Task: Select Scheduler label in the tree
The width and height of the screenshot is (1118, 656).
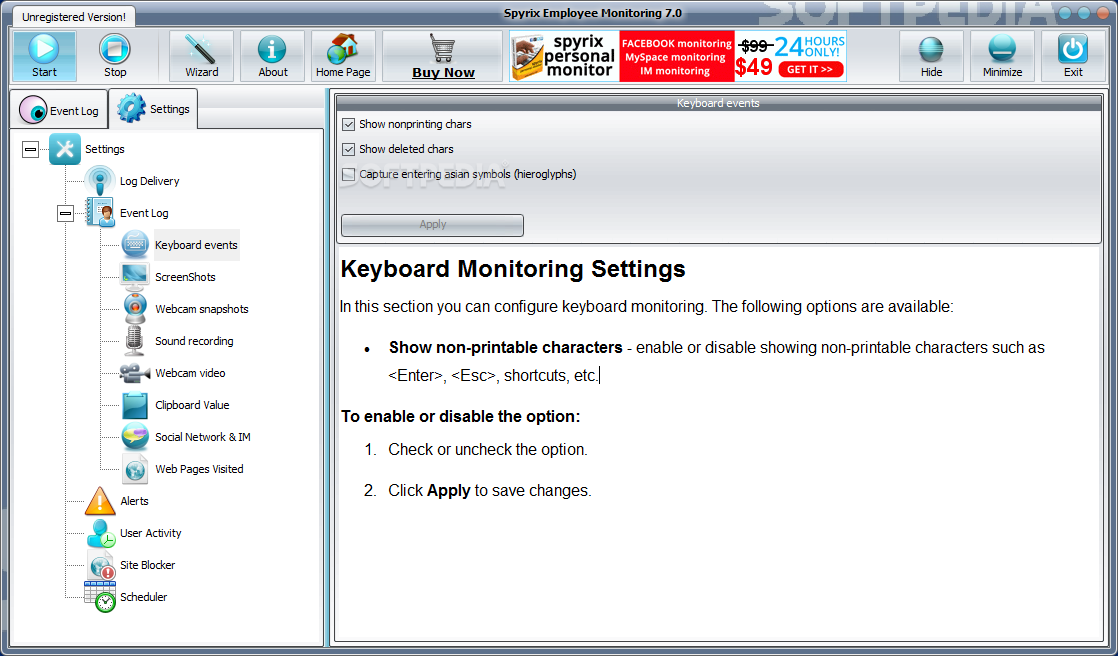Action: point(143,597)
